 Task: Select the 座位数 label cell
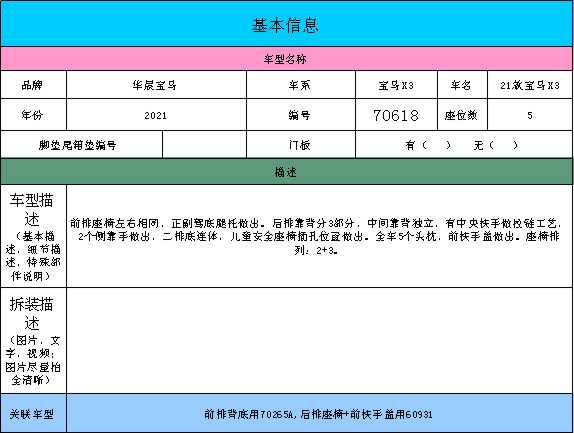[462, 115]
